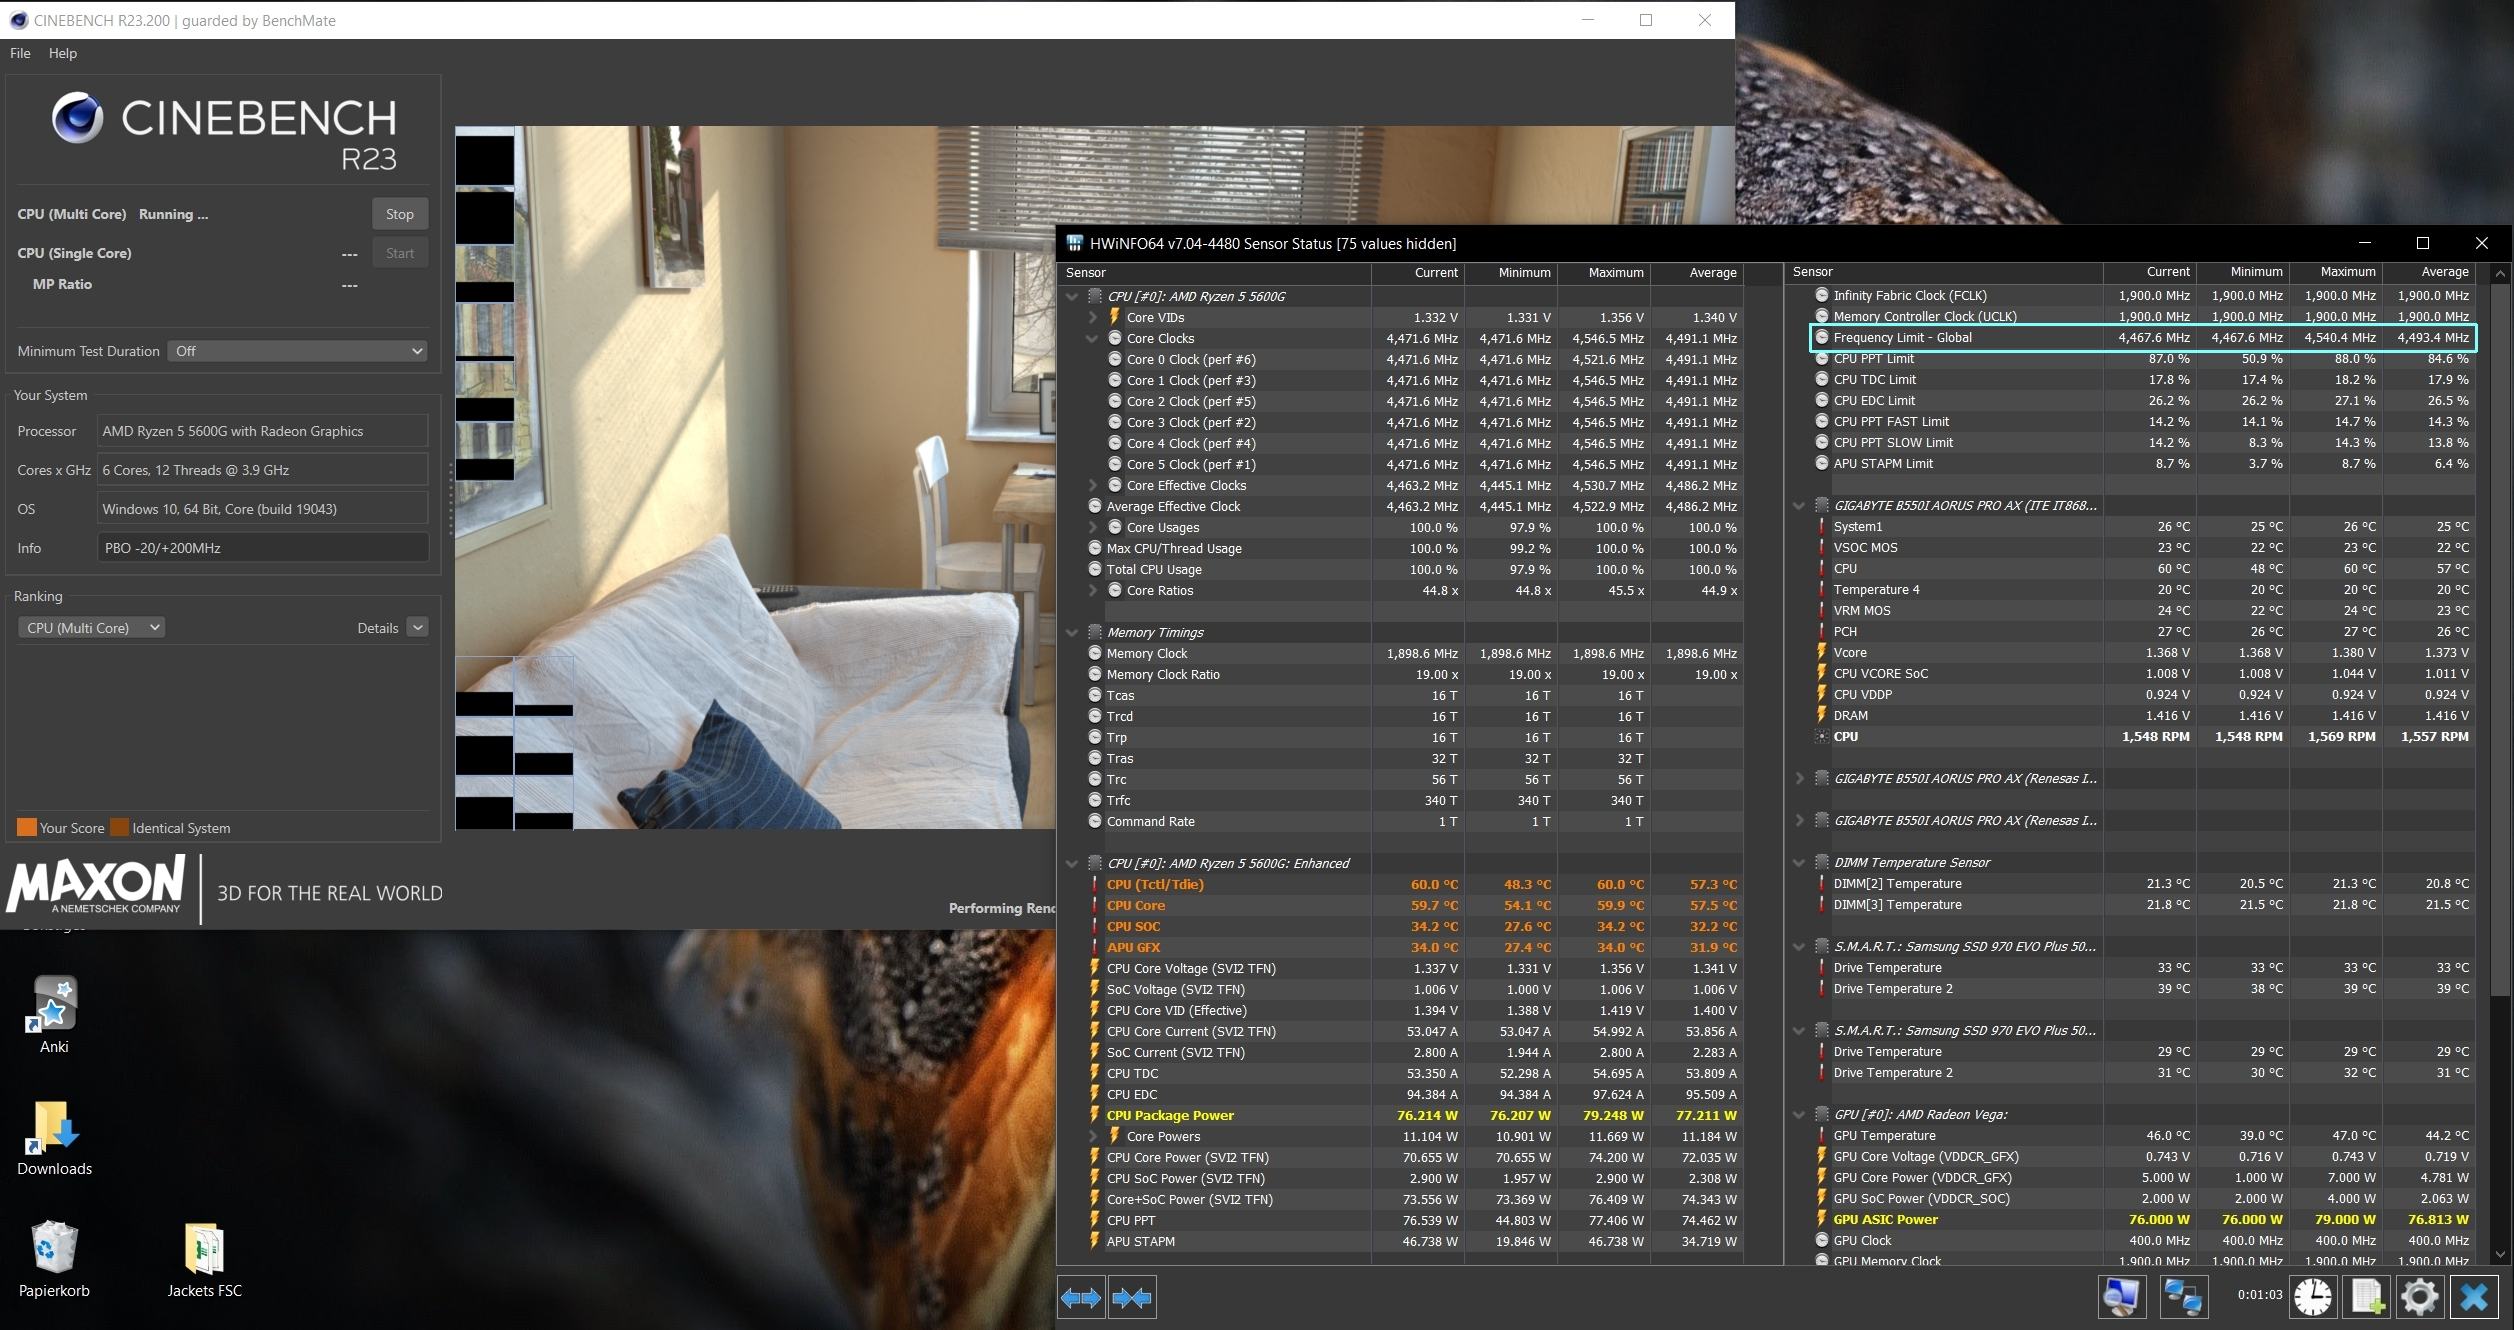Click Average column header in right panel
2514x1330 pixels.
point(2429,272)
